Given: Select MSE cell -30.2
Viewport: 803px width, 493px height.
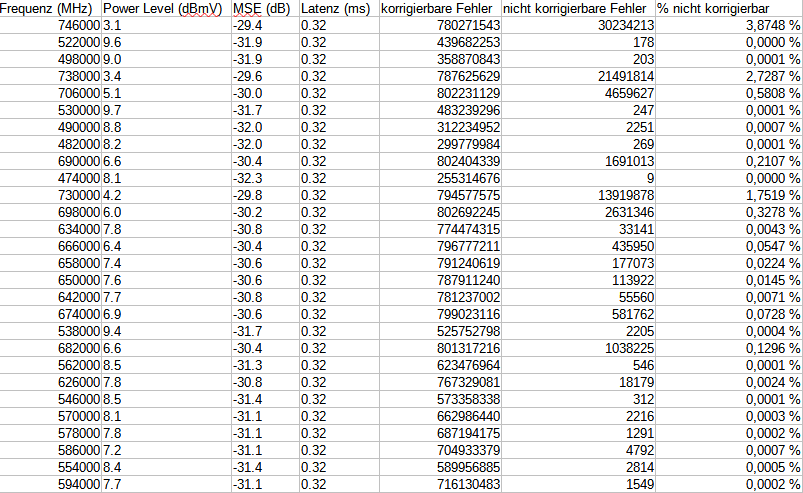Looking at the screenshot, I should pyautogui.click(x=265, y=212).
